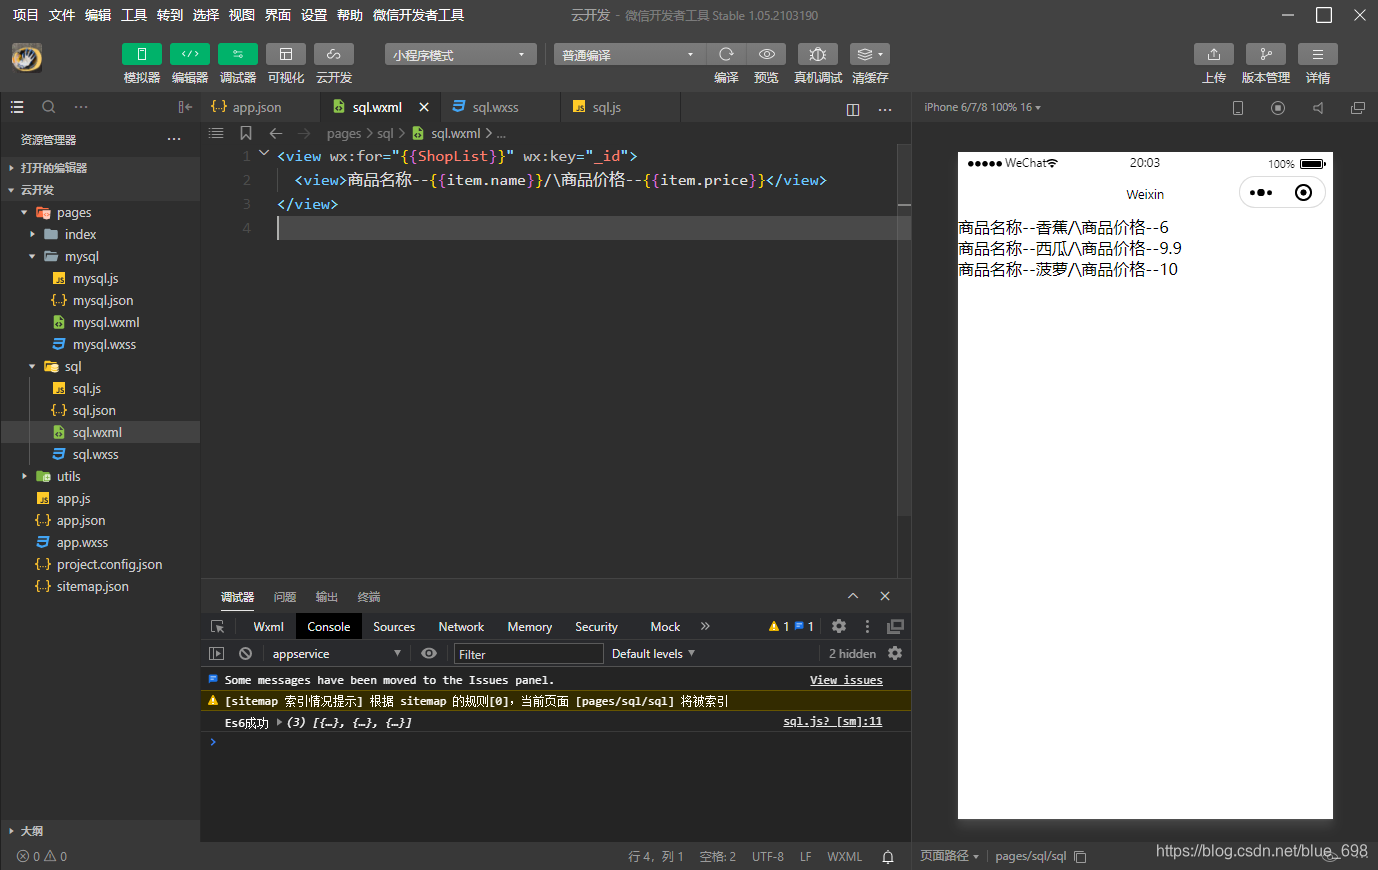The width and height of the screenshot is (1378, 870).
Task: Clear cache via the 清缓存 icon
Action: (870, 54)
